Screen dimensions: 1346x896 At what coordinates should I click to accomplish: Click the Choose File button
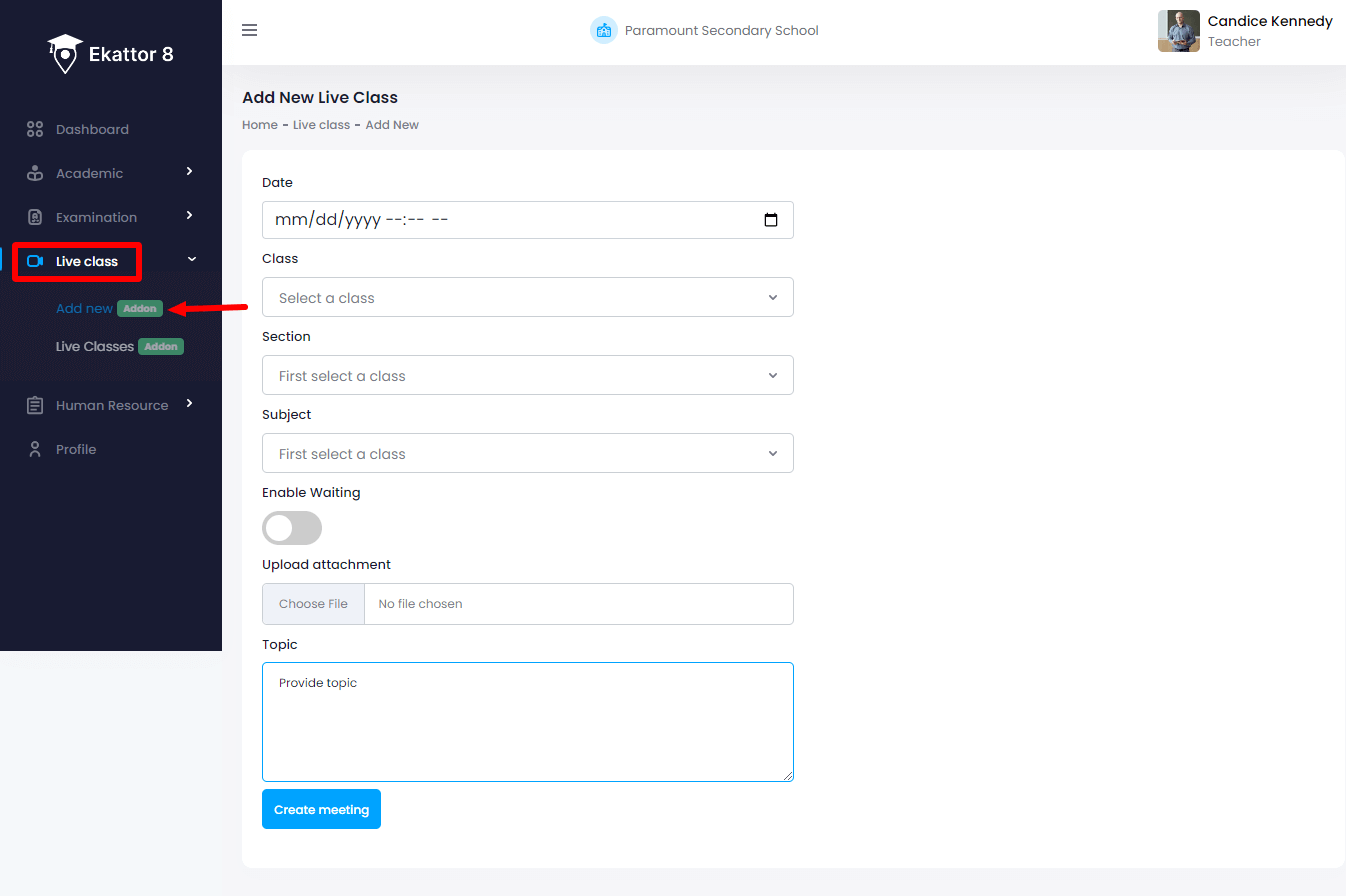[x=312, y=604]
